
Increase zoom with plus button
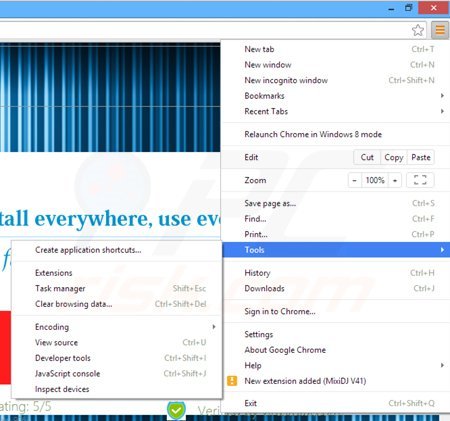pos(395,180)
